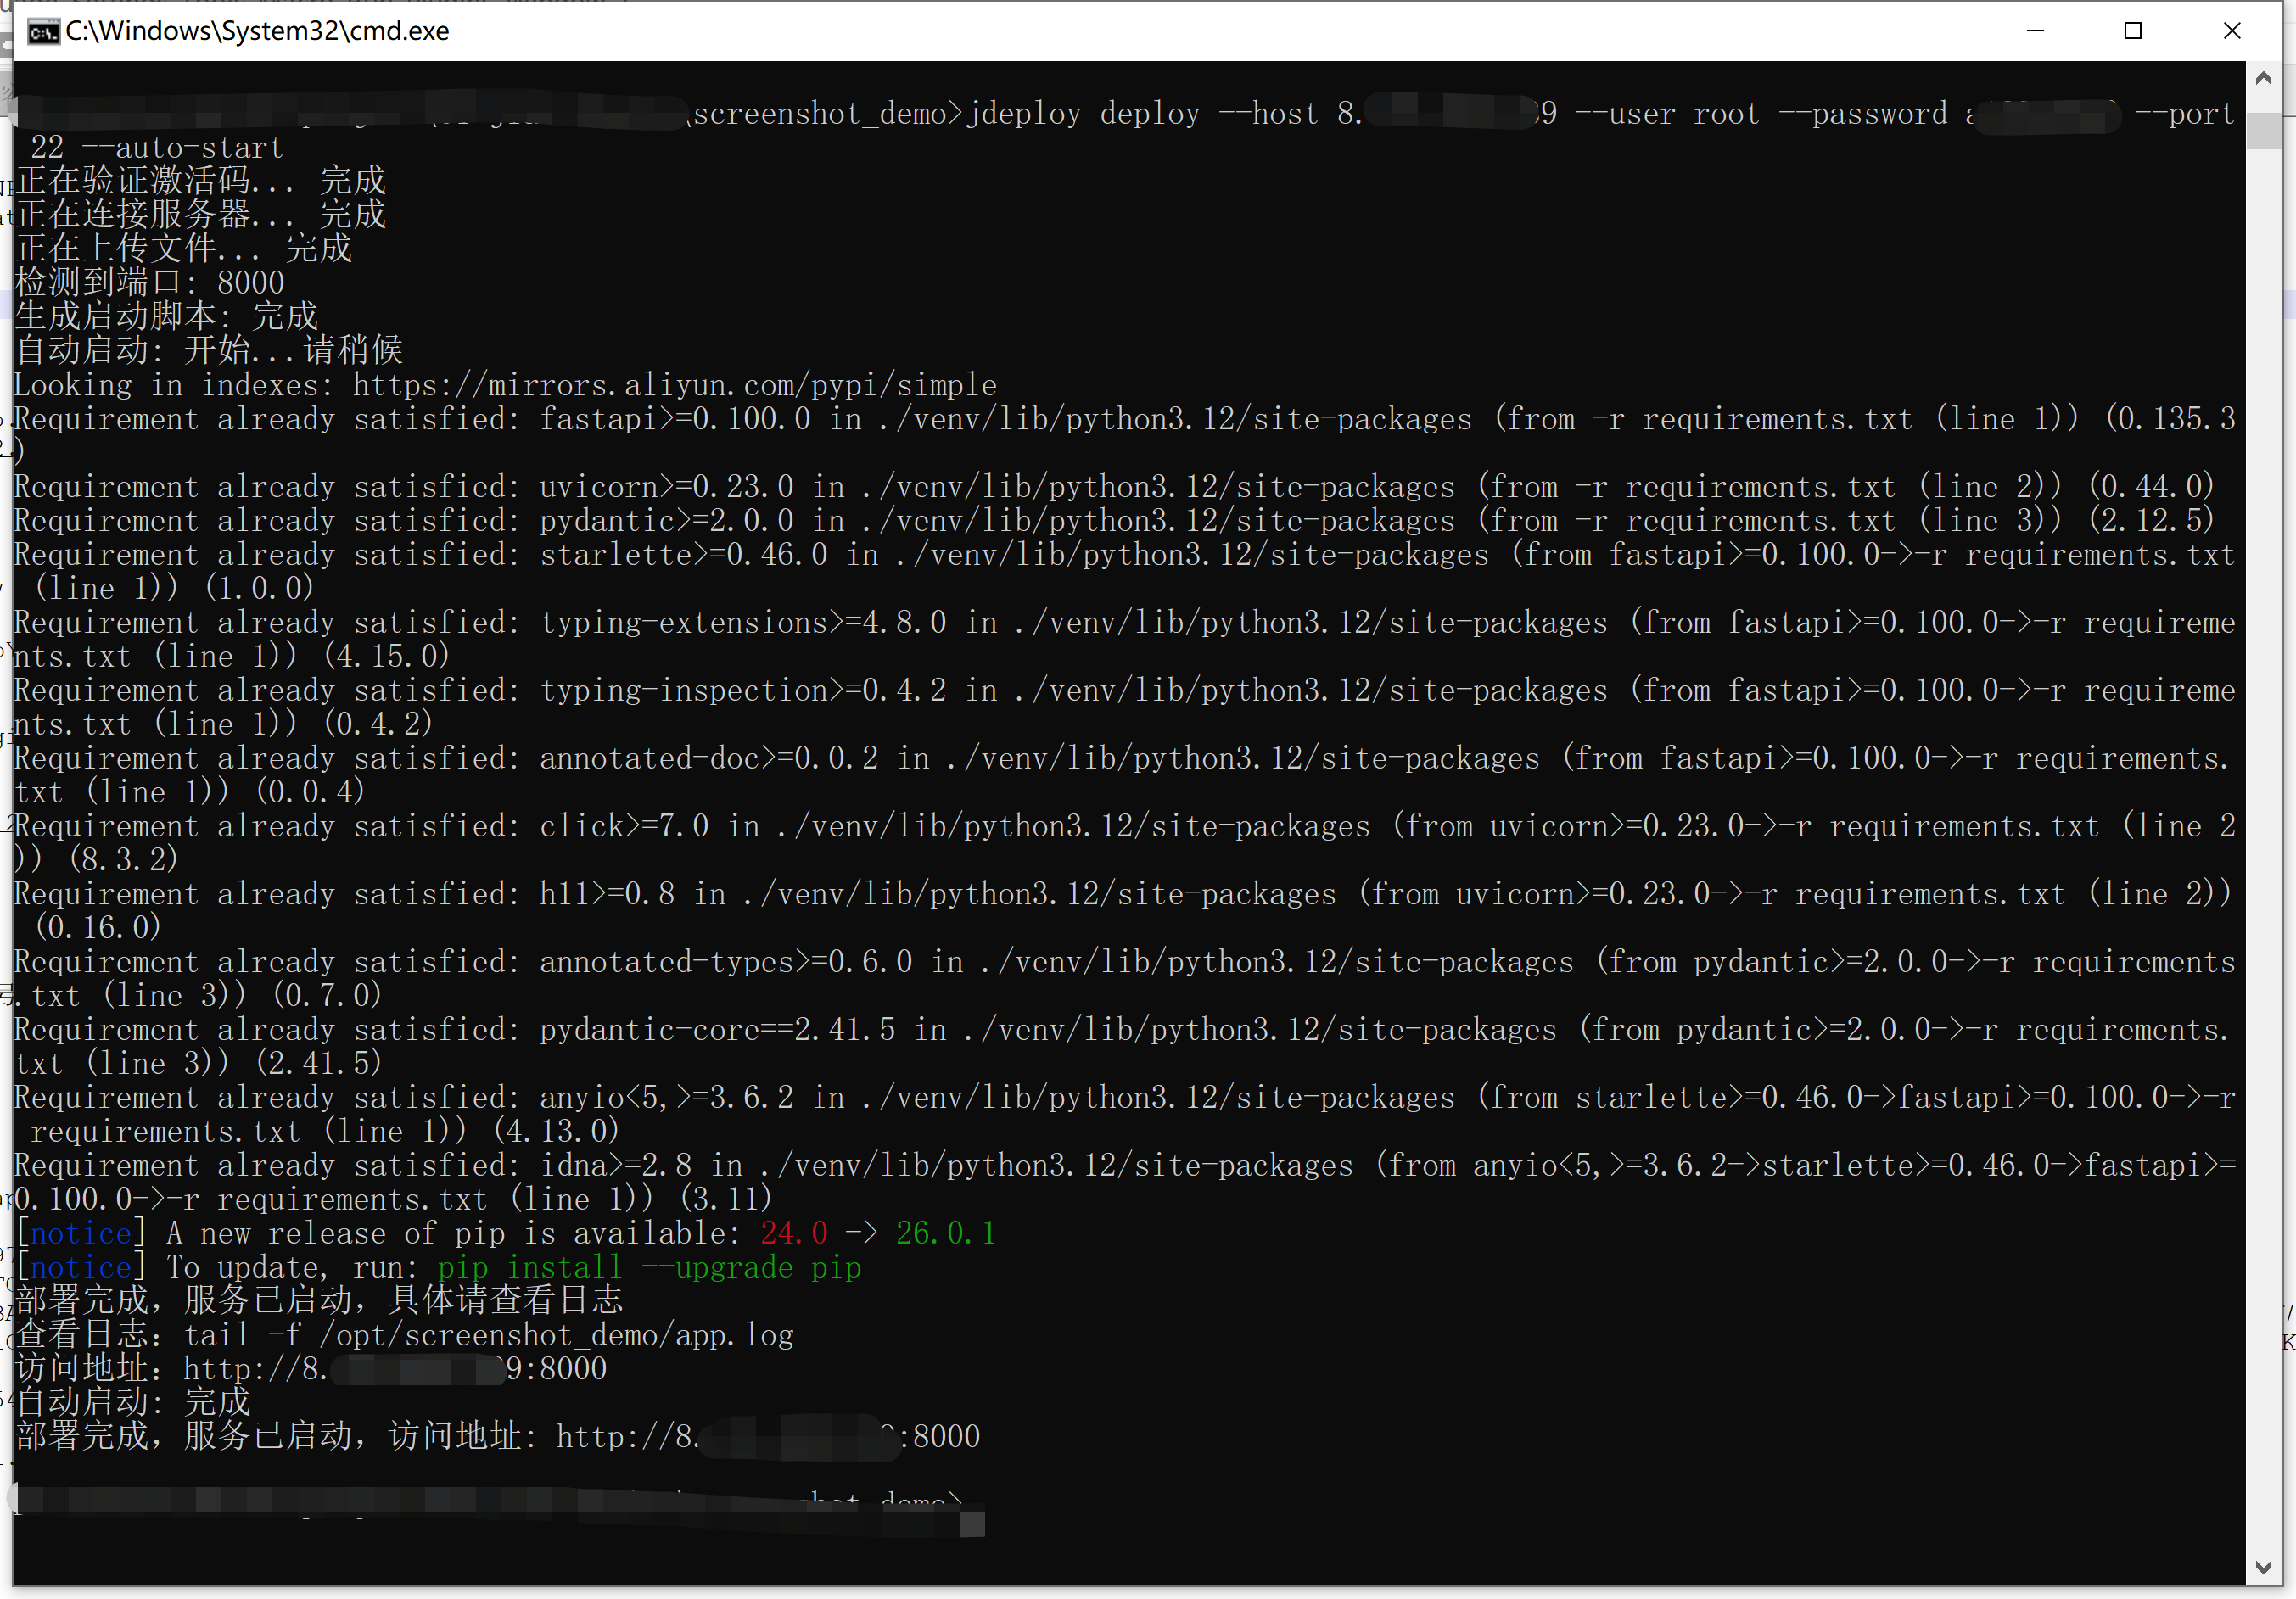Click the maximize button of the console window
This screenshot has height=1599, width=2296.
click(2134, 31)
